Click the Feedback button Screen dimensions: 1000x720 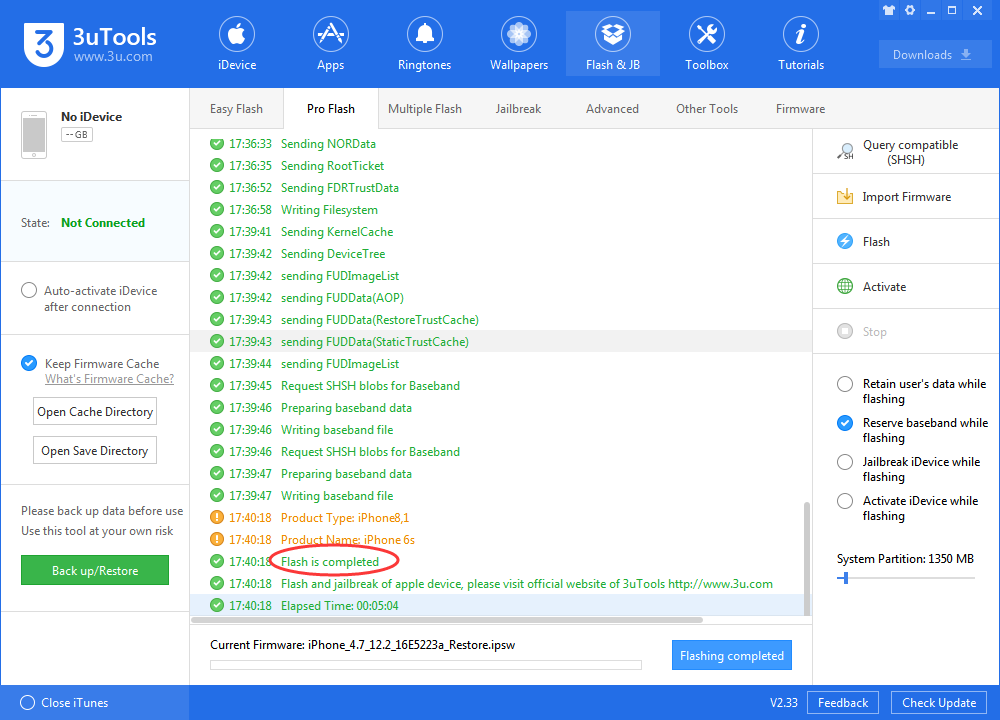coord(842,702)
